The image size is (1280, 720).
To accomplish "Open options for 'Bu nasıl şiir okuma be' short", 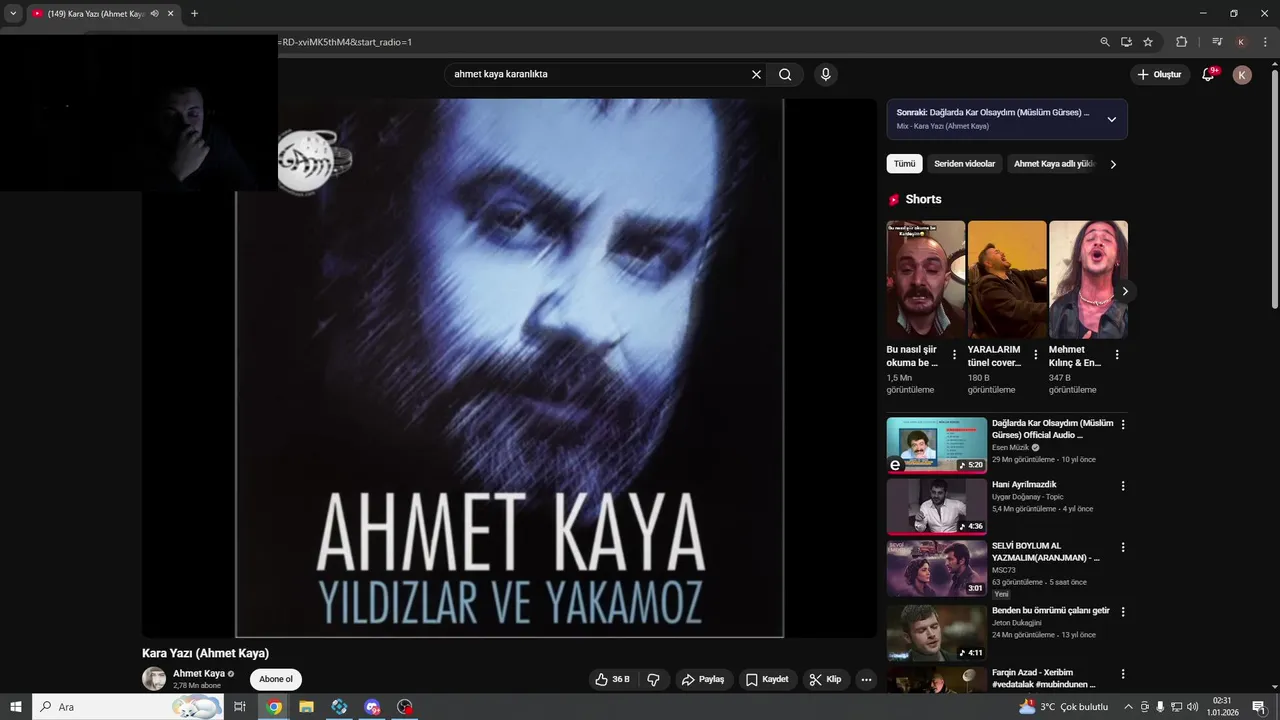I will [x=954, y=355].
